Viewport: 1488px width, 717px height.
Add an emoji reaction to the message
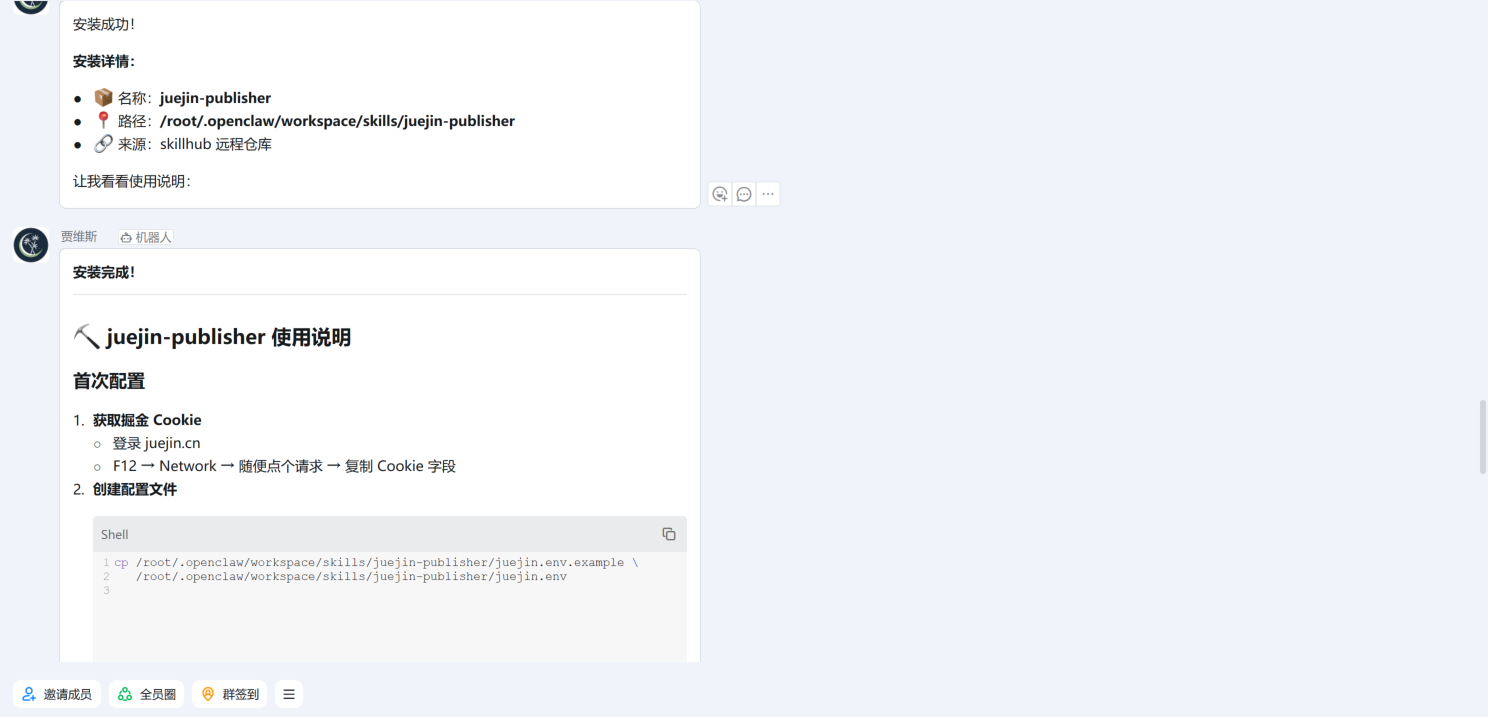(720, 194)
